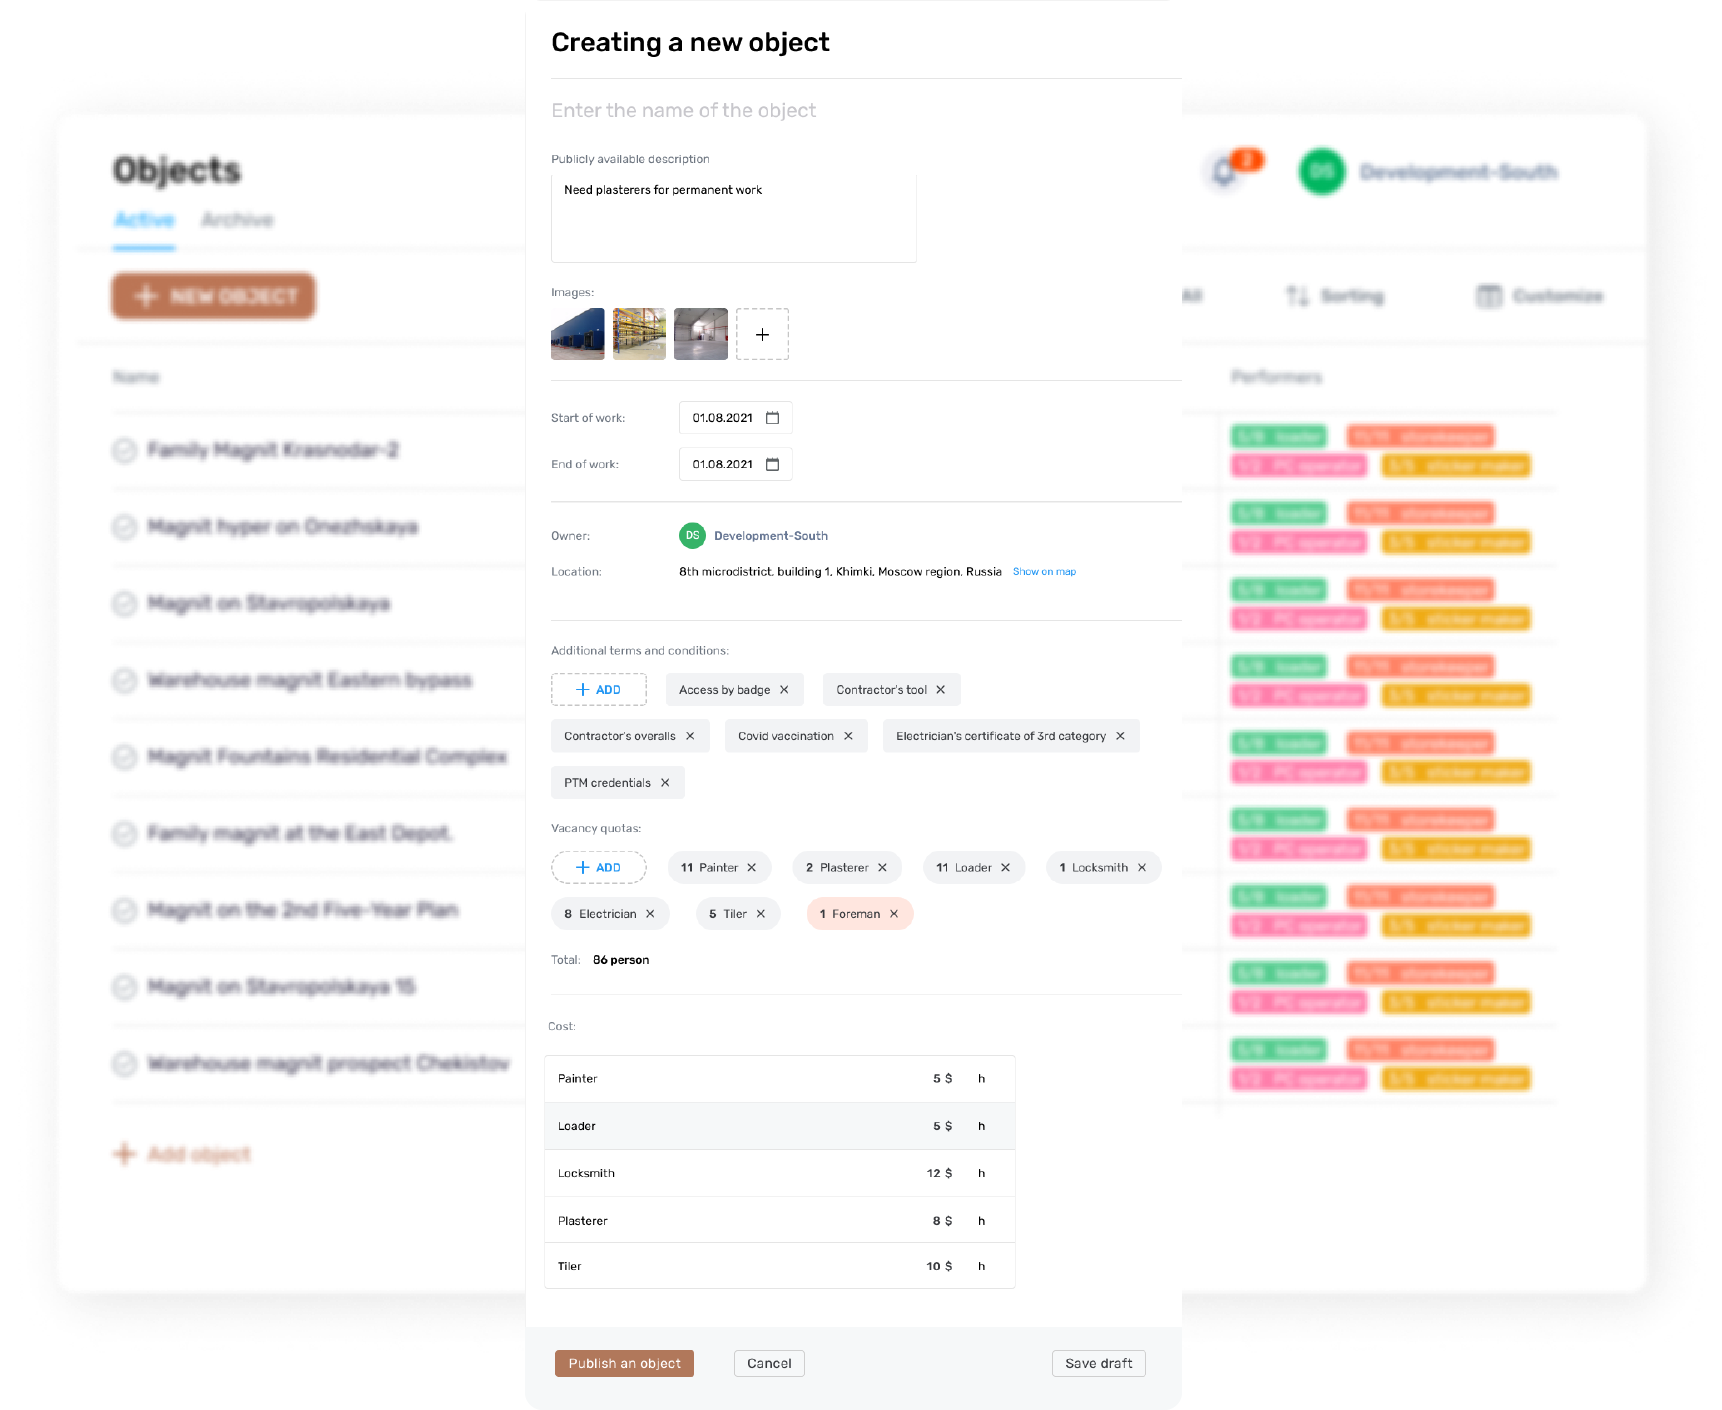The image size is (1722, 1410).
Task: Delete the Foreman vacancy quota chip
Action: click(894, 914)
